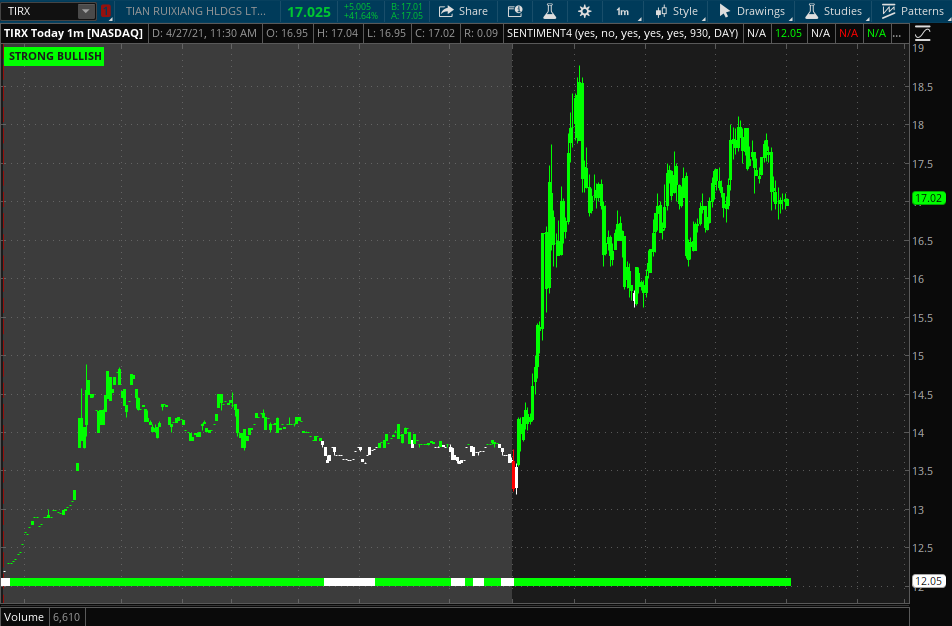Click the high value H: 17.04
The width and height of the screenshot is (952, 626).
coord(338,33)
